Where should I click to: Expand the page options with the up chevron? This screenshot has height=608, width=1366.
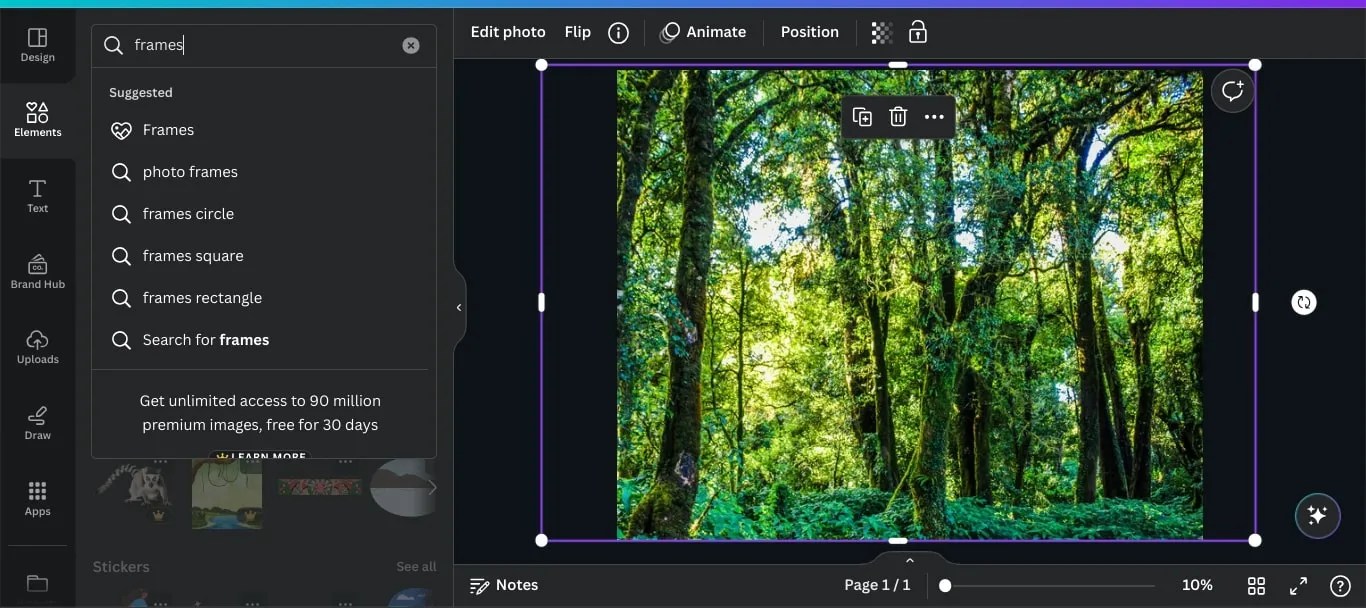click(909, 560)
